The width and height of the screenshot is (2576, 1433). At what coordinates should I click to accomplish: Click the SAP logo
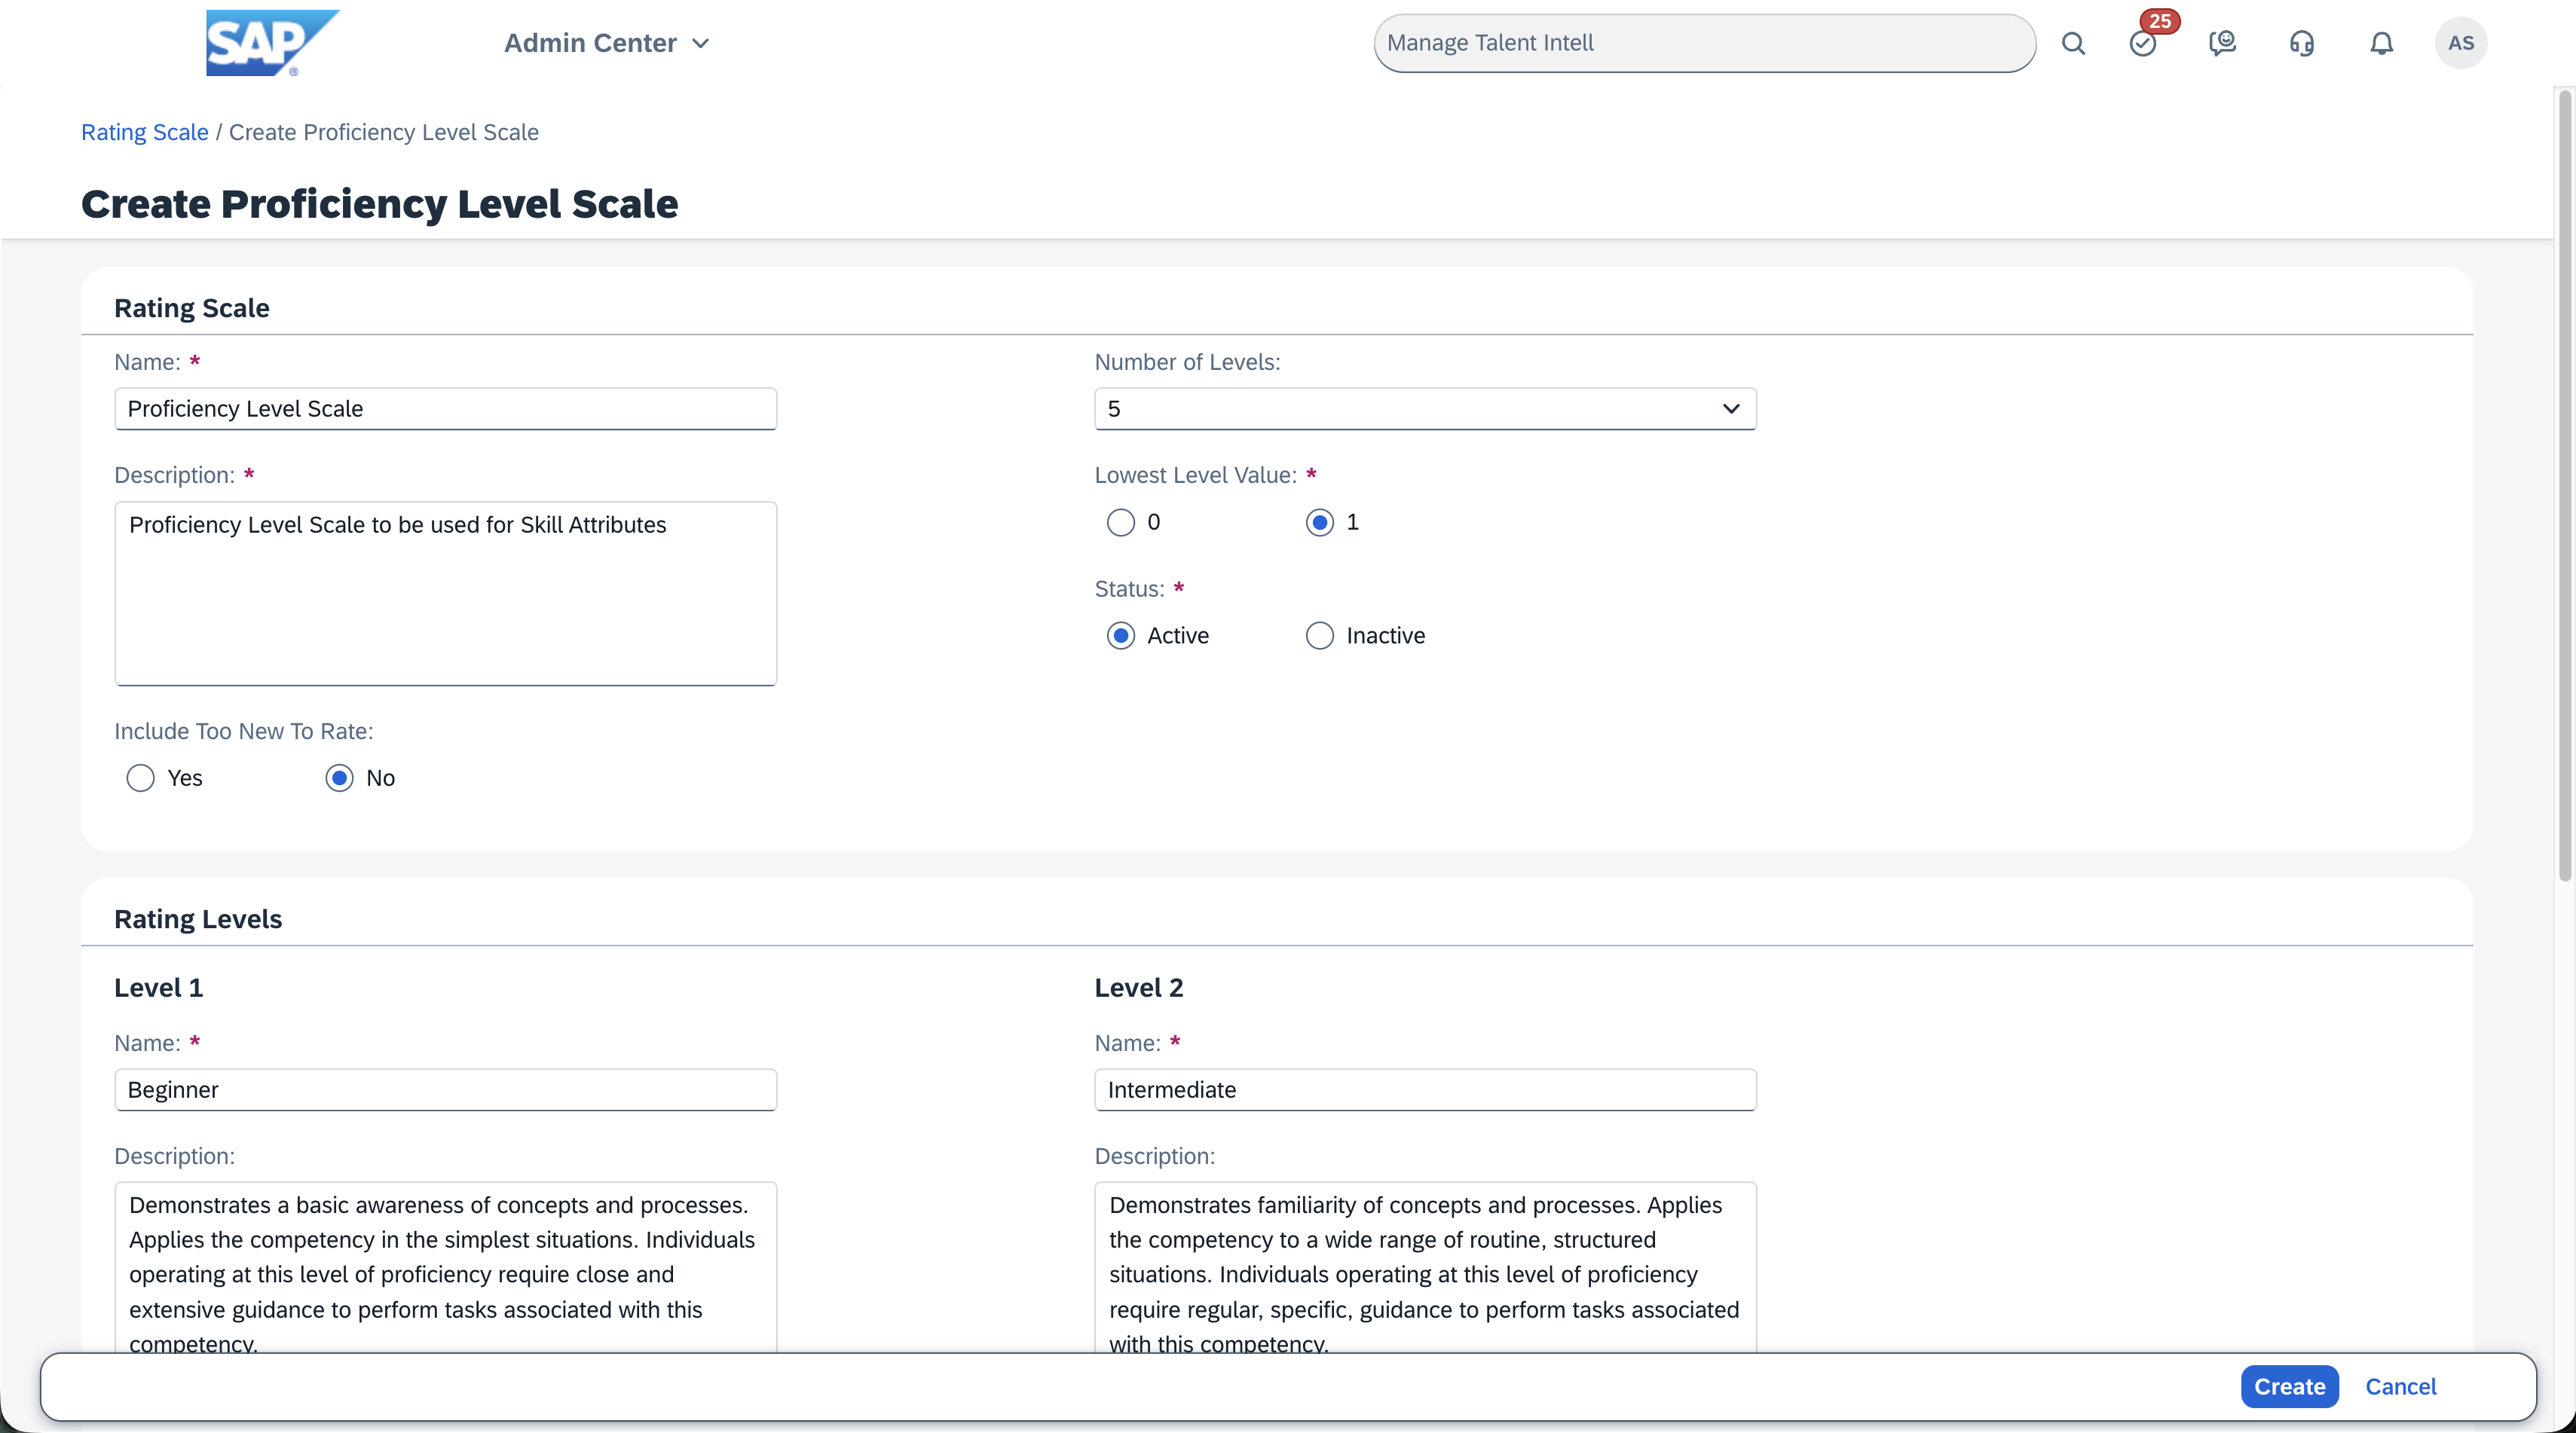click(271, 42)
